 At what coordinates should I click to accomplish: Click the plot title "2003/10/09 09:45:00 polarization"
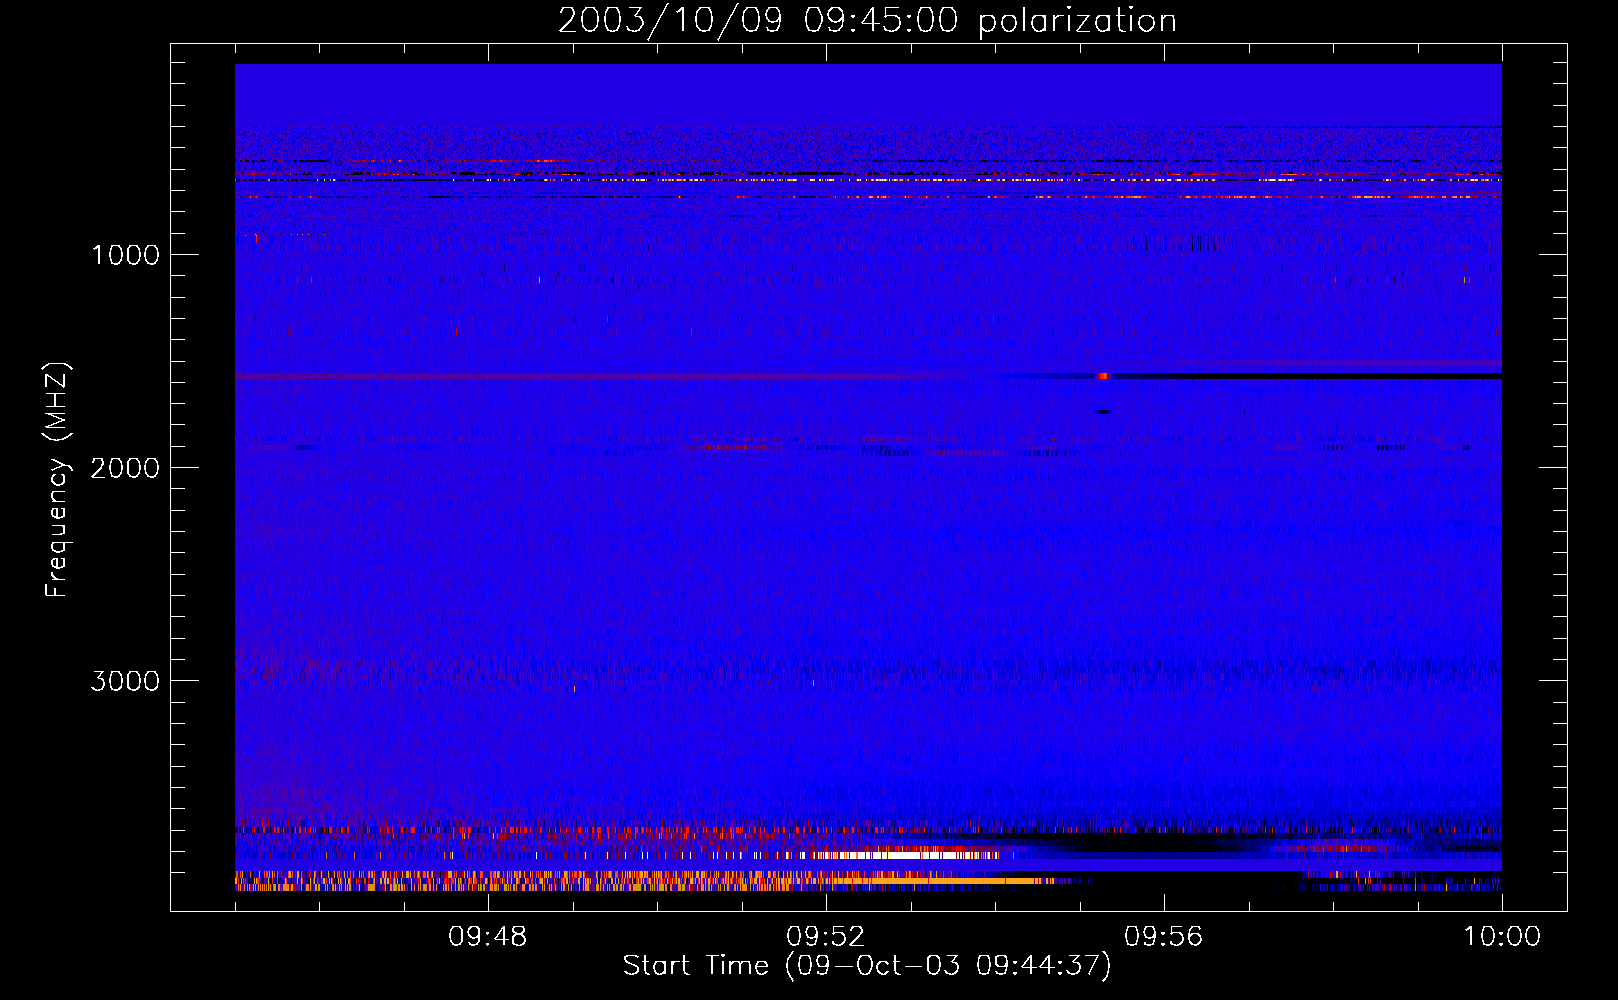pyautogui.click(x=867, y=21)
